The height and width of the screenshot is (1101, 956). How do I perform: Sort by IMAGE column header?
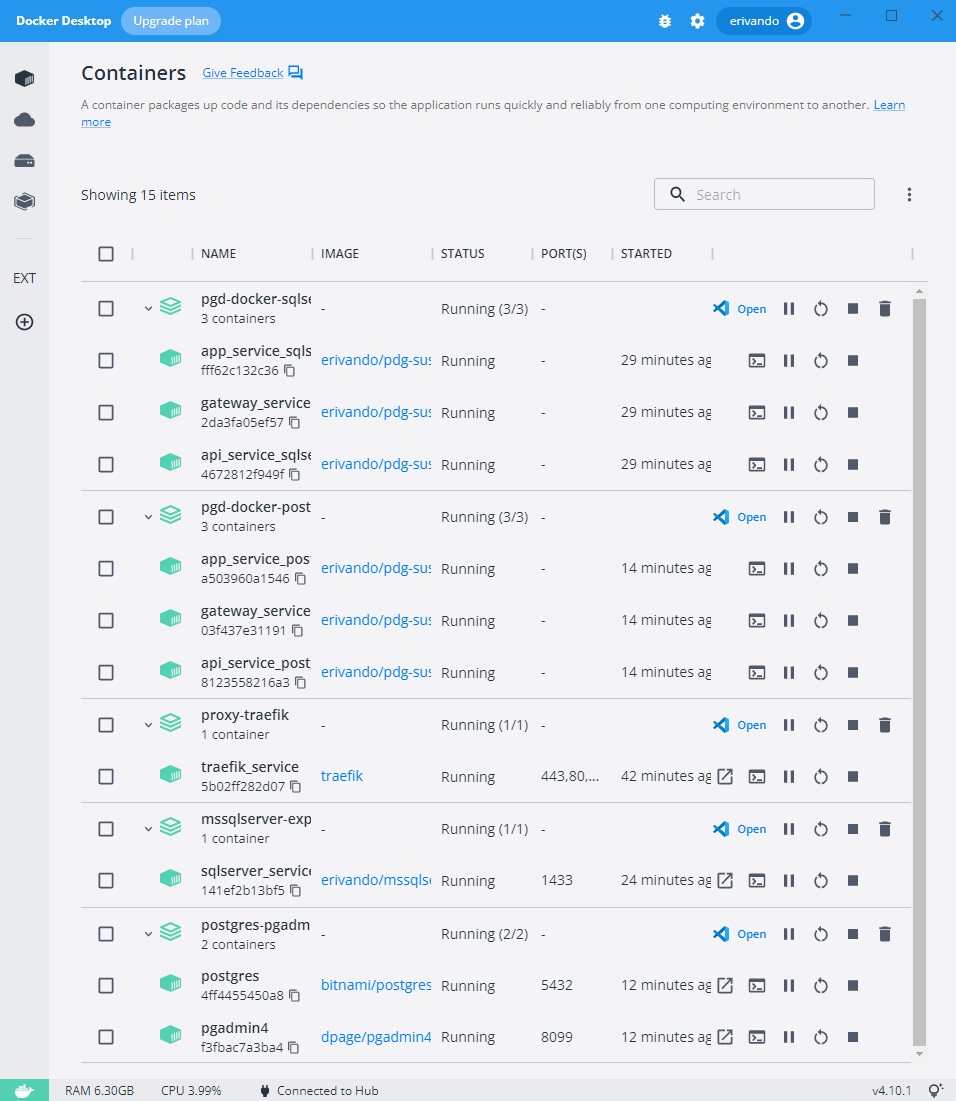click(x=340, y=253)
